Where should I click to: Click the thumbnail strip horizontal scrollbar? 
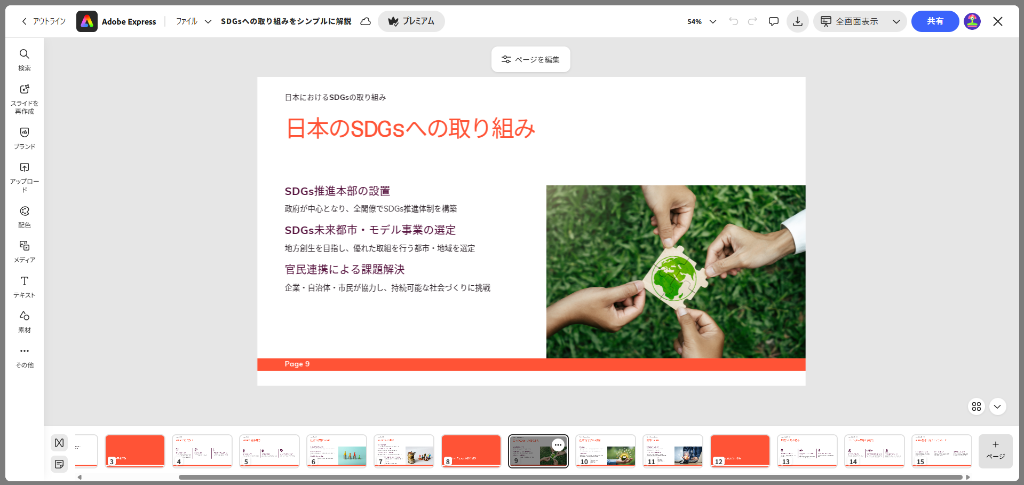pos(570,477)
